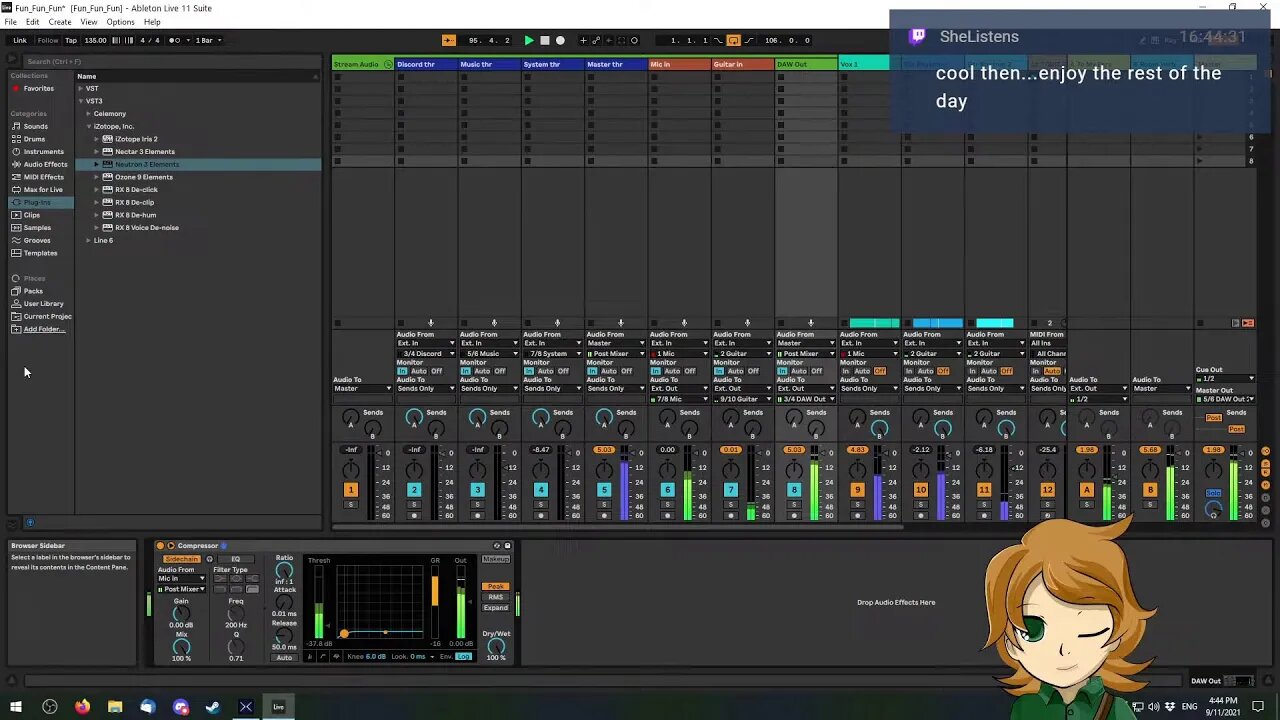Viewport: 1280px width, 720px height.
Task: Select Max for Live category
Action: 43,189
